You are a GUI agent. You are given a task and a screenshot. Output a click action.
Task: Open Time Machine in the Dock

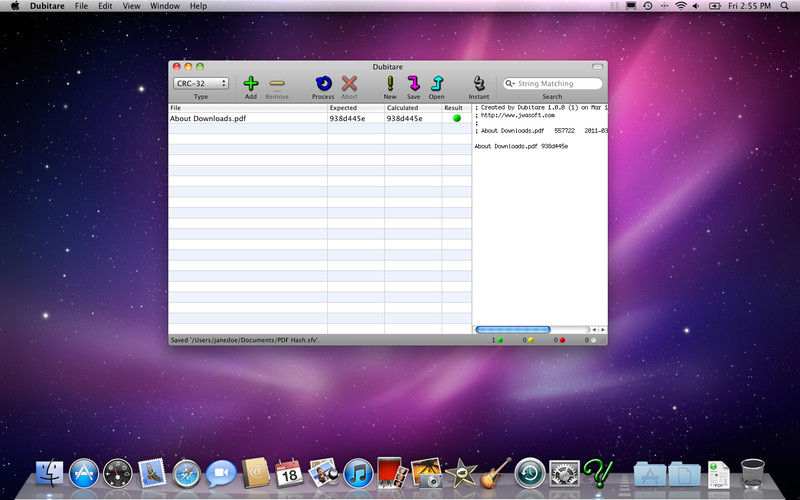[530, 473]
